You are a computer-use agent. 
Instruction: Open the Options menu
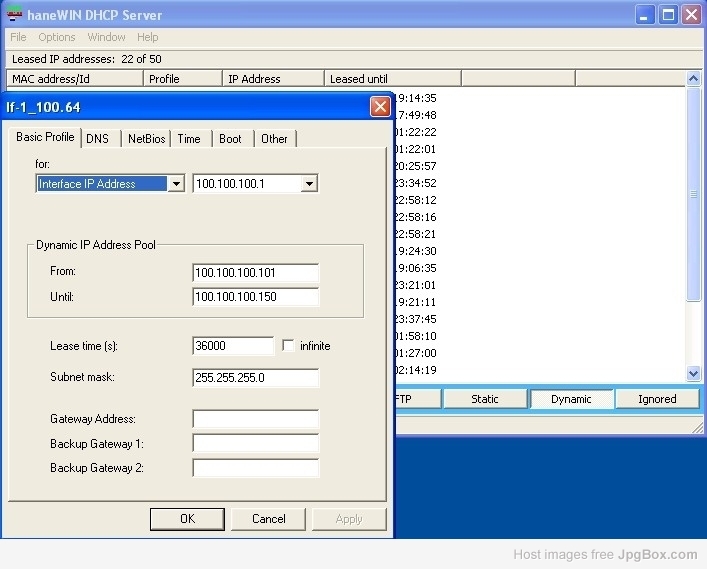point(57,37)
